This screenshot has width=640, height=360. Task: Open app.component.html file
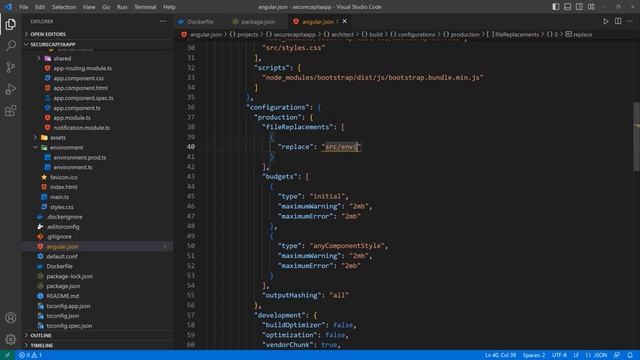81,88
